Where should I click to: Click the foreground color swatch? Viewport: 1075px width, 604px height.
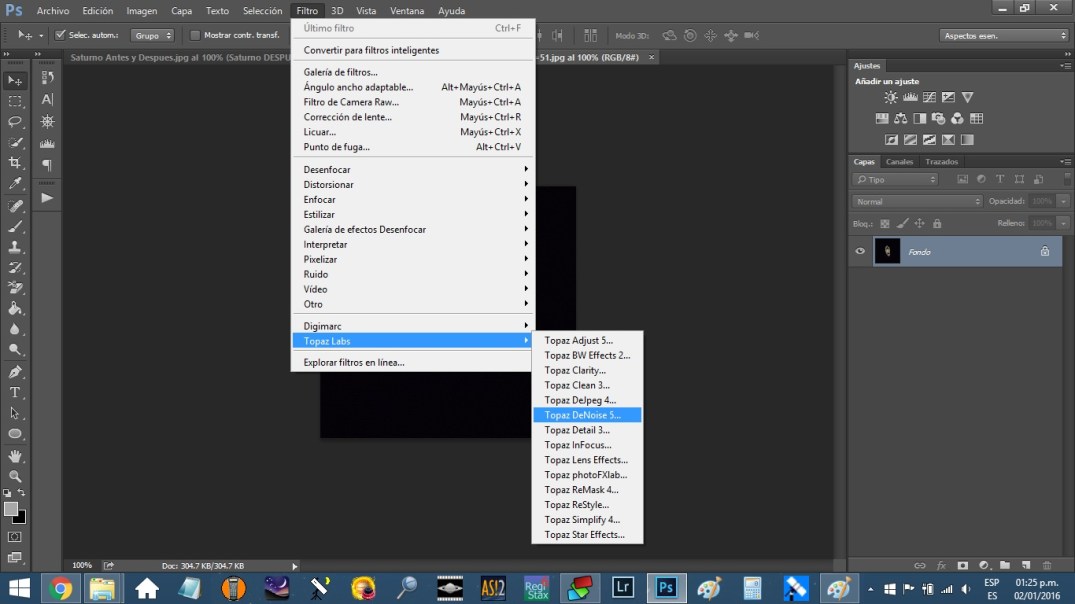(11, 509)
